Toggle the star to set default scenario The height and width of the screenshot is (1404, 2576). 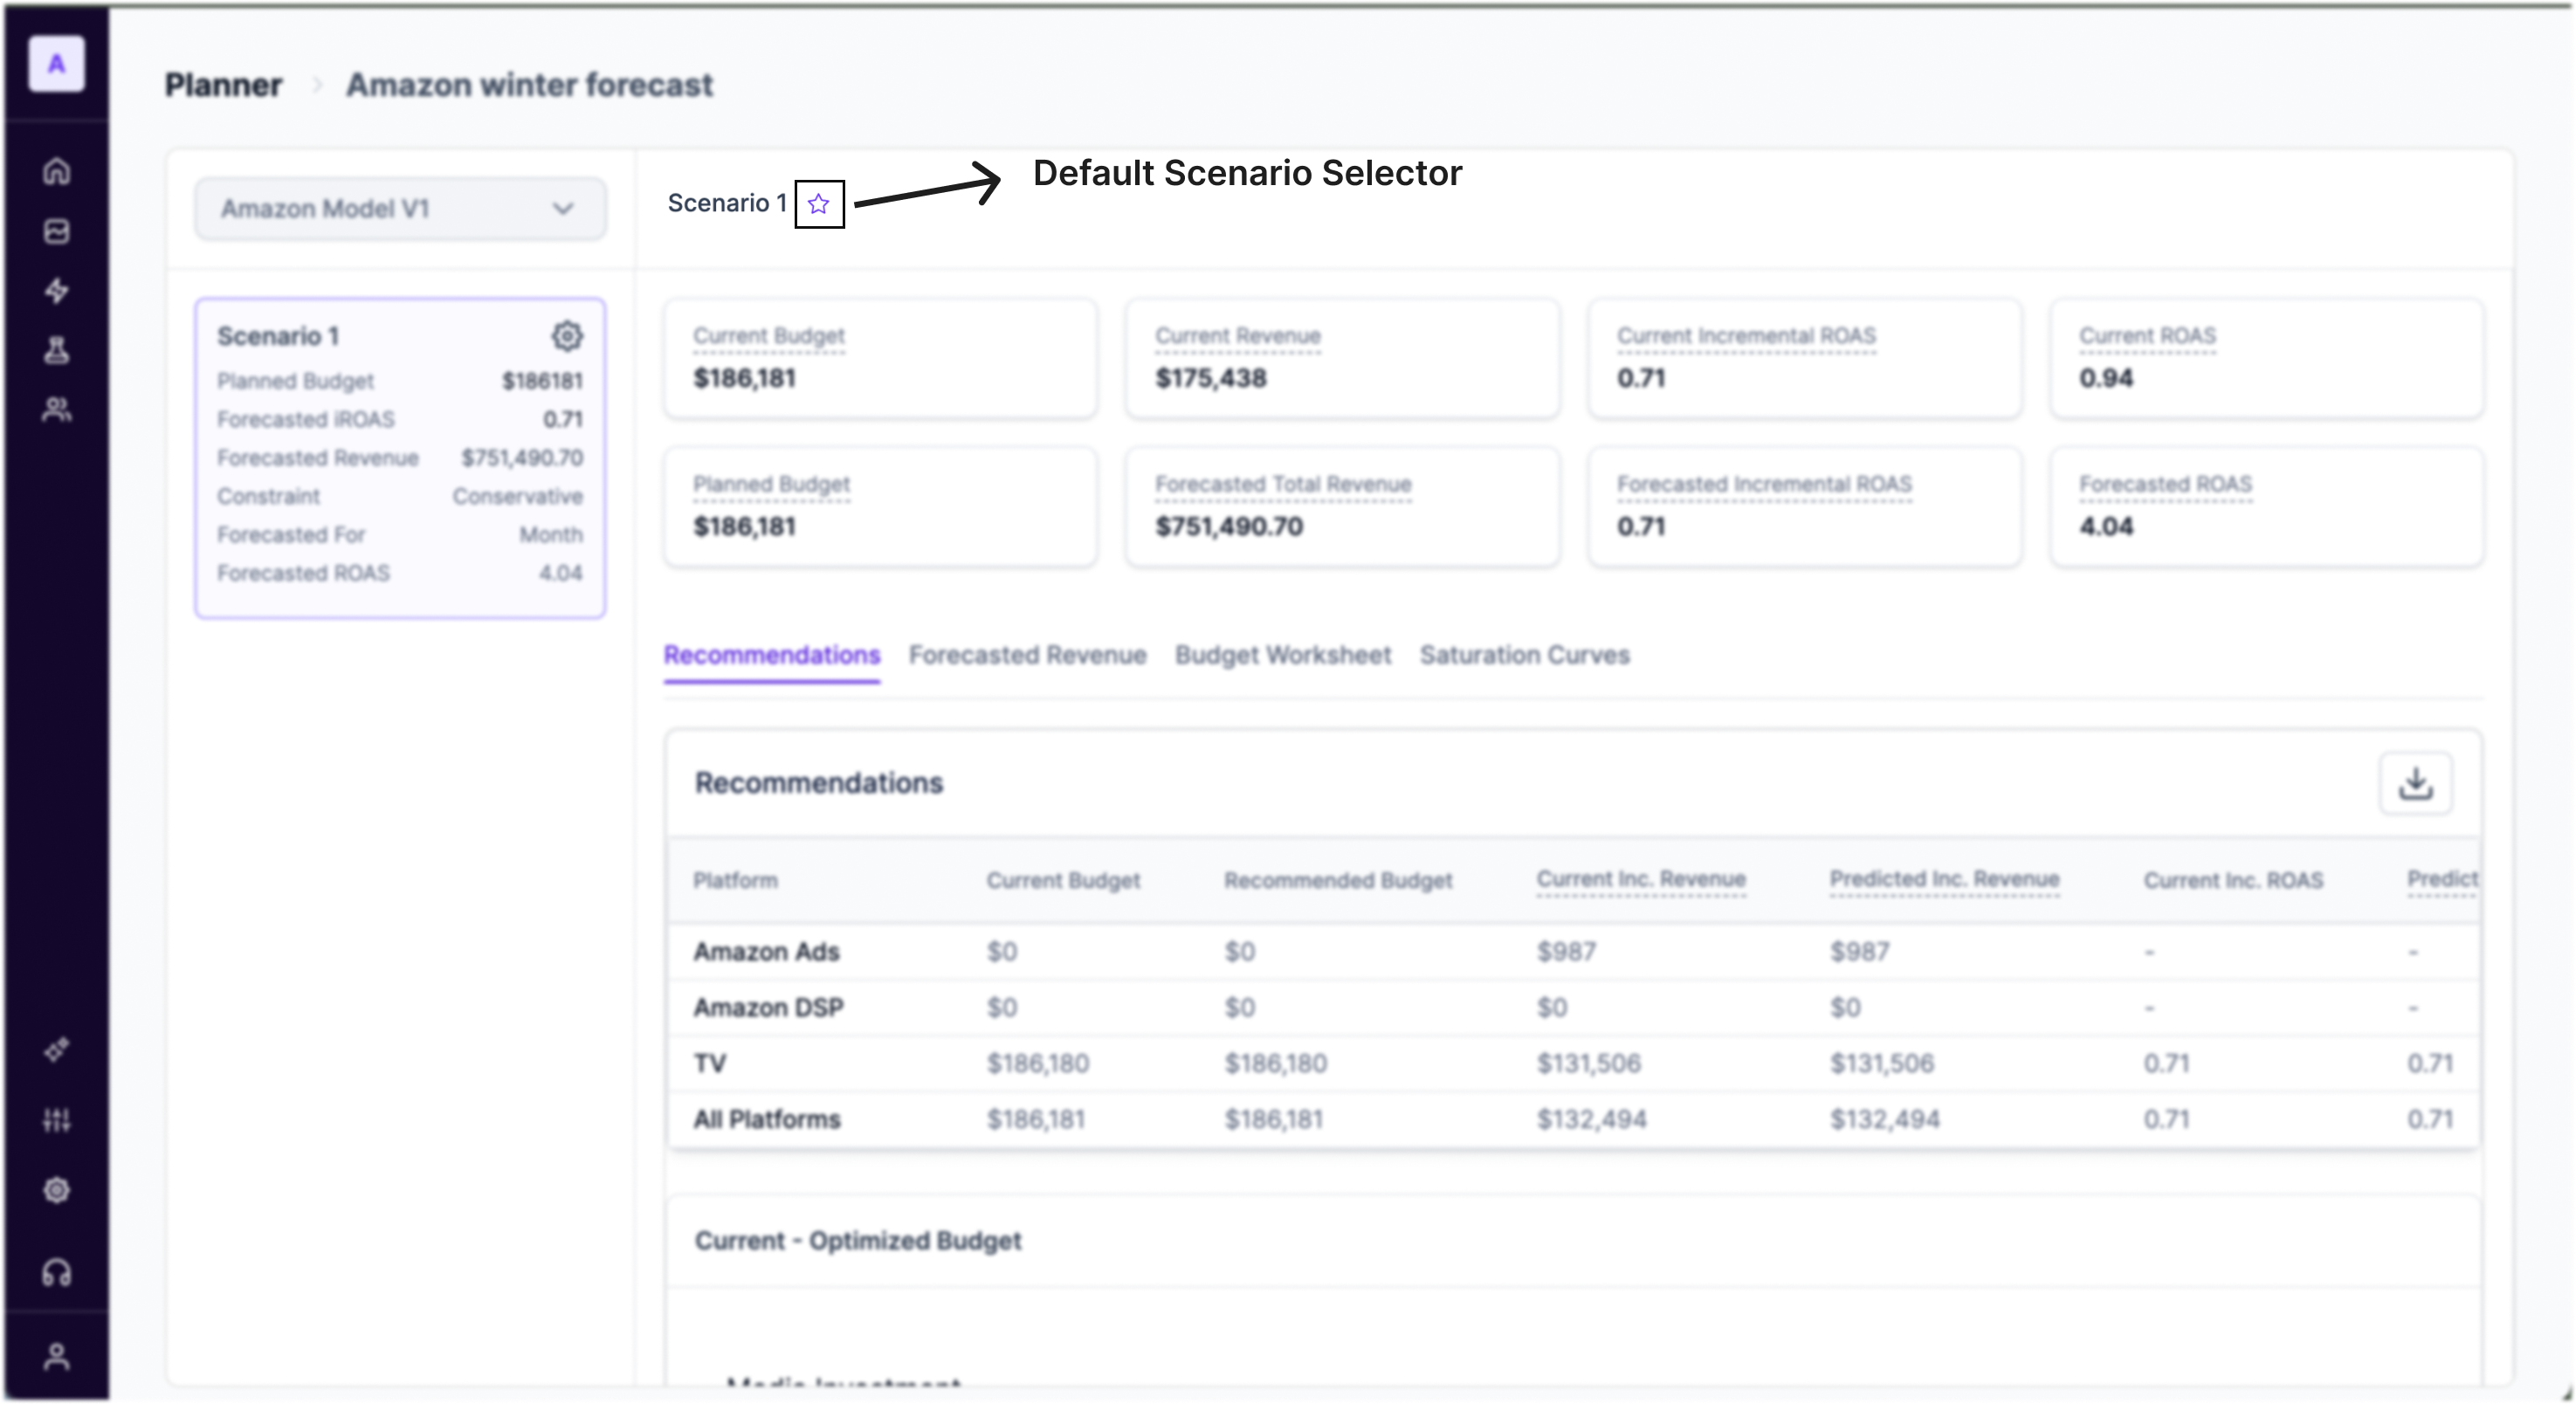(x=819, y=204)
